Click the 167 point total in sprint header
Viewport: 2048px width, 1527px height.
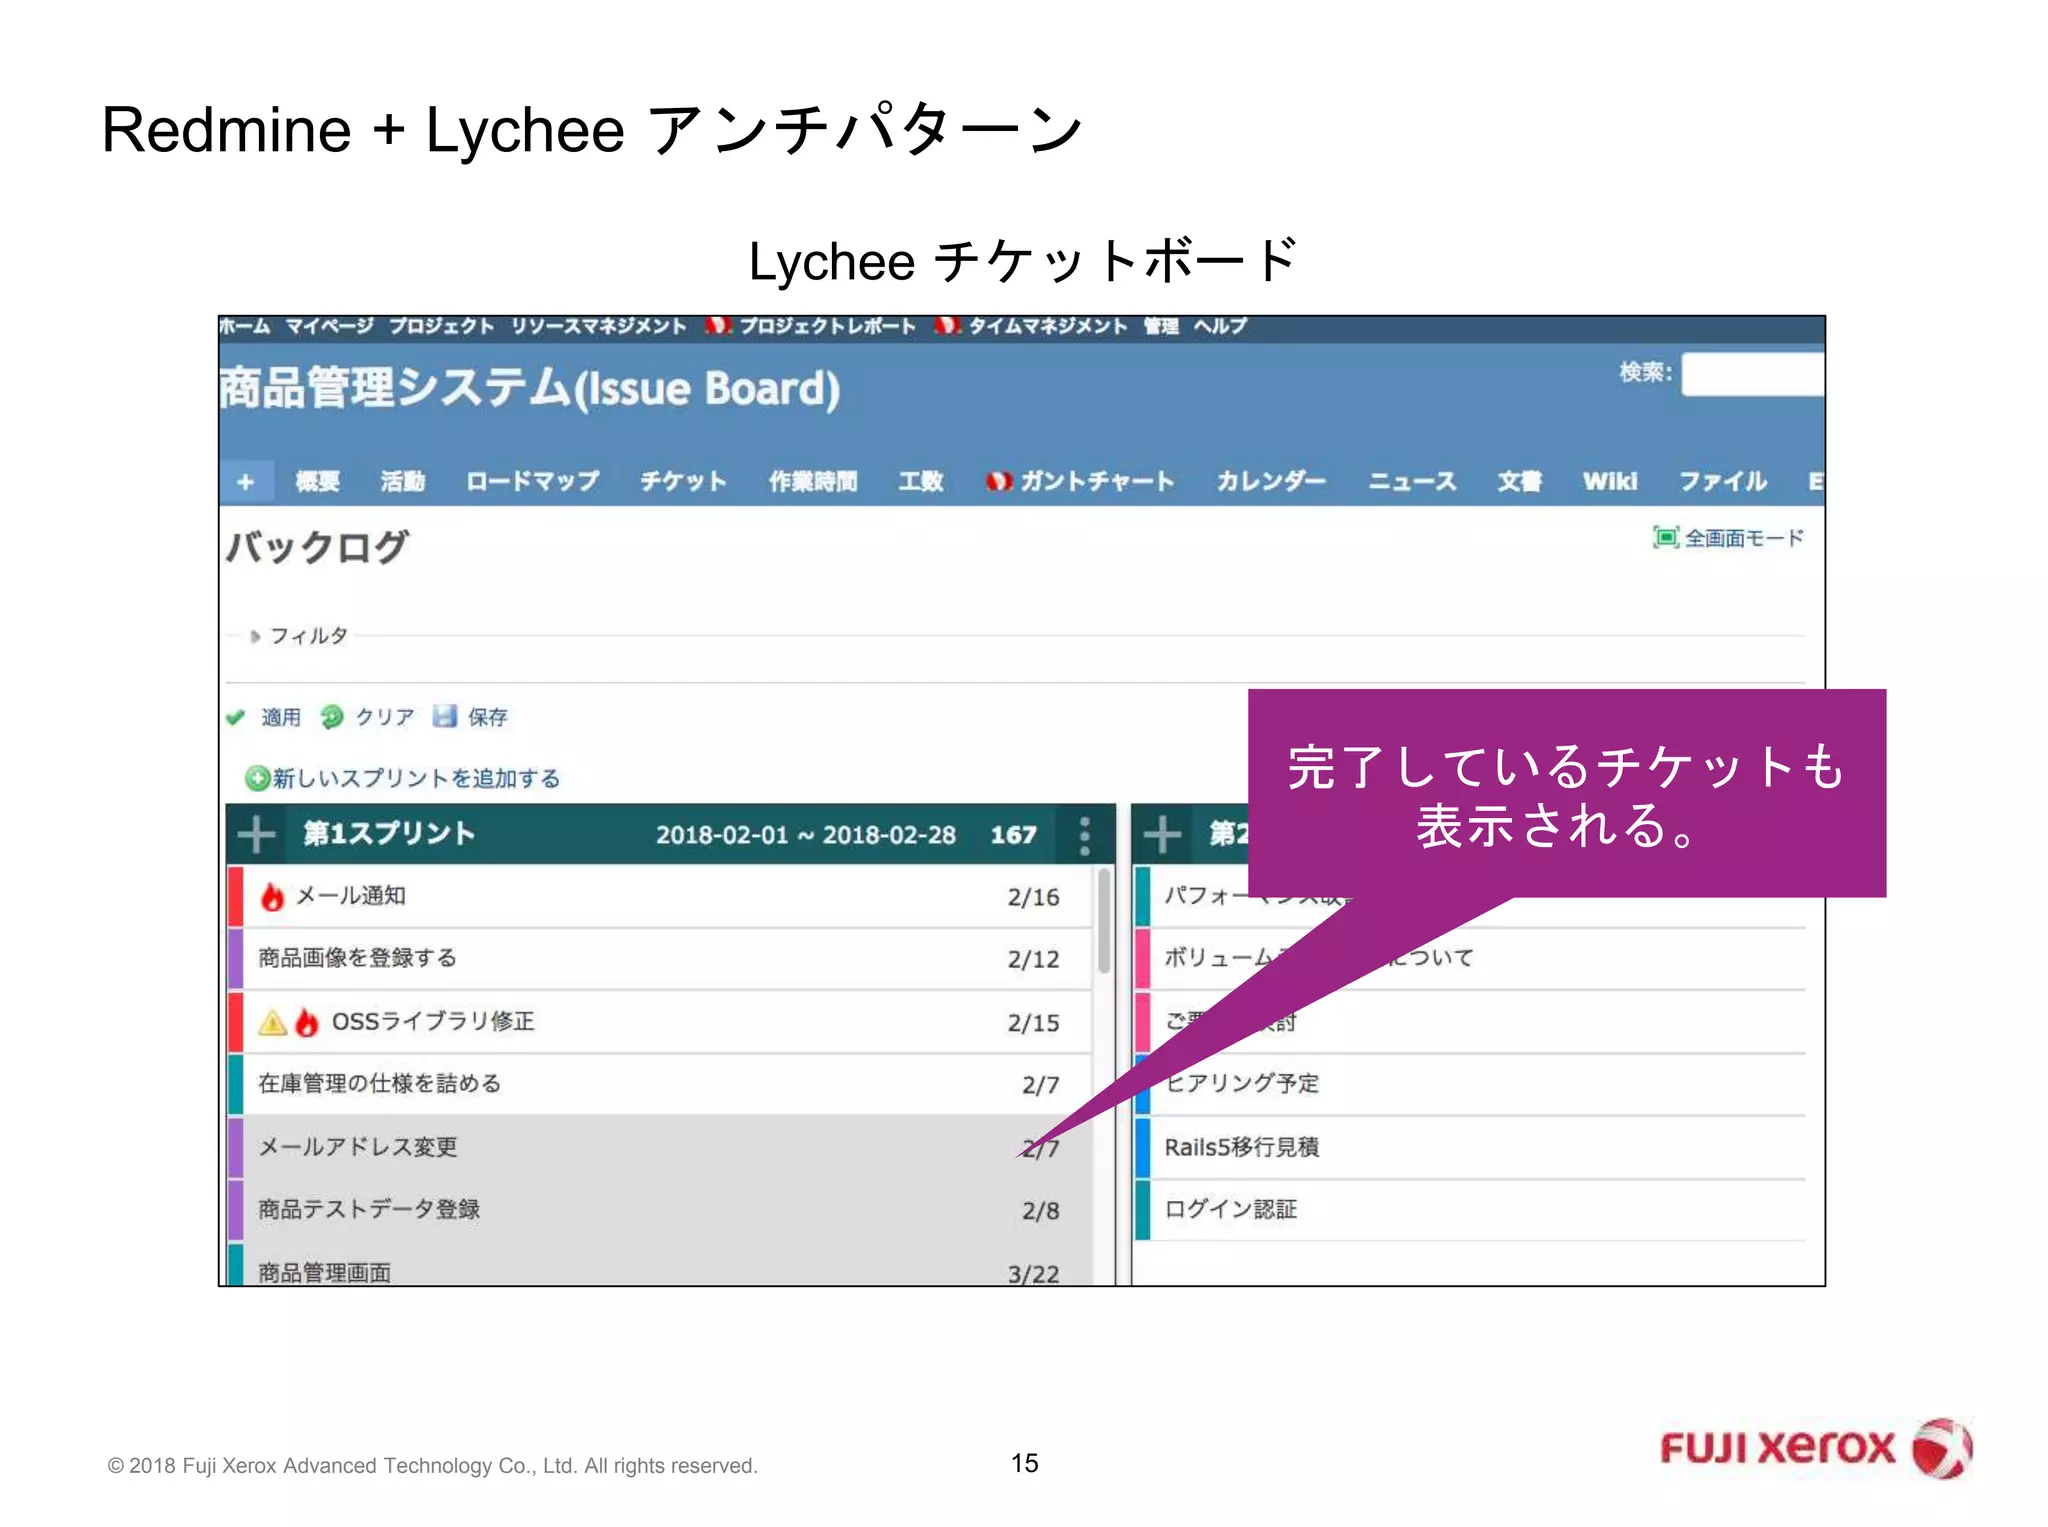[1013, 835]
